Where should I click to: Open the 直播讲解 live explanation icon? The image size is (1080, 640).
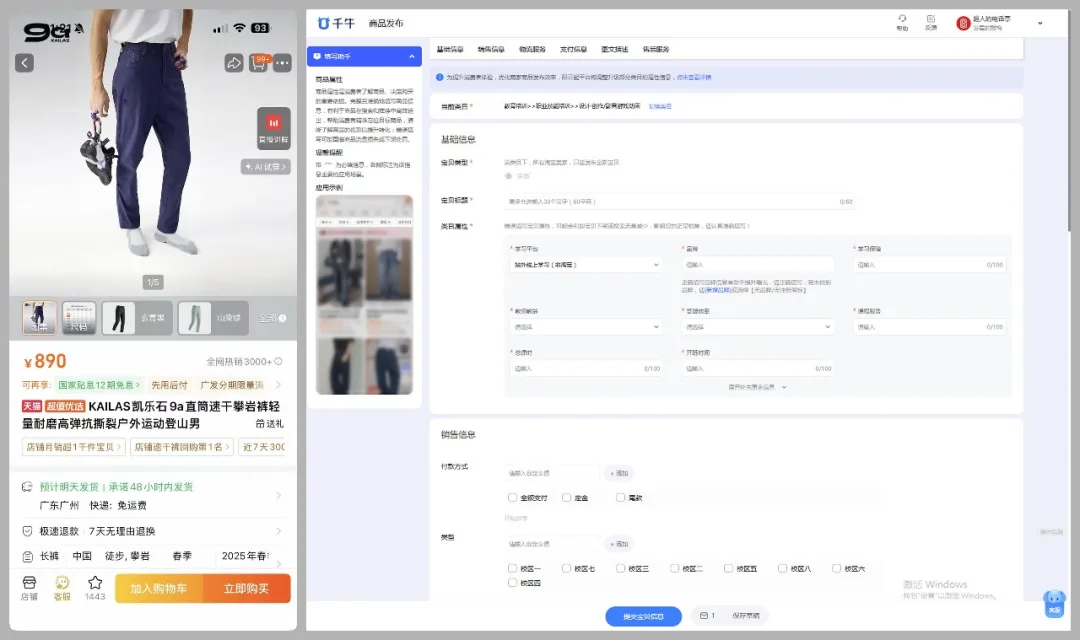point(274,128)
